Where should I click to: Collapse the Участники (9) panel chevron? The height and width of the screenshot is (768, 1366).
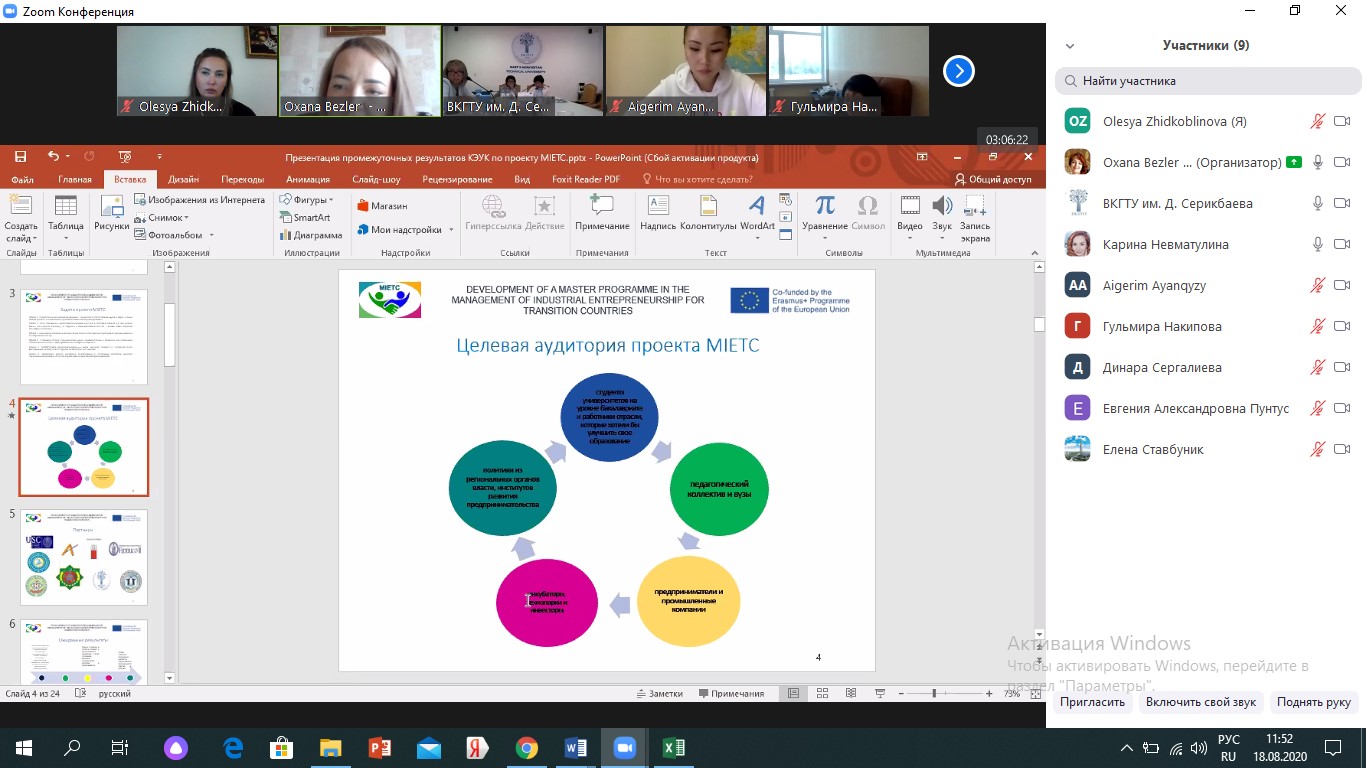point(1070,46)
